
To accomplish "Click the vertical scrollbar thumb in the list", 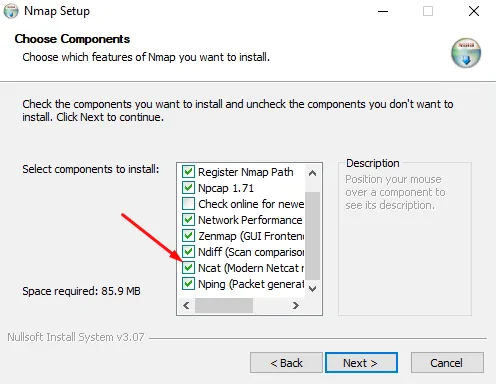I will (x=312, y=236).
